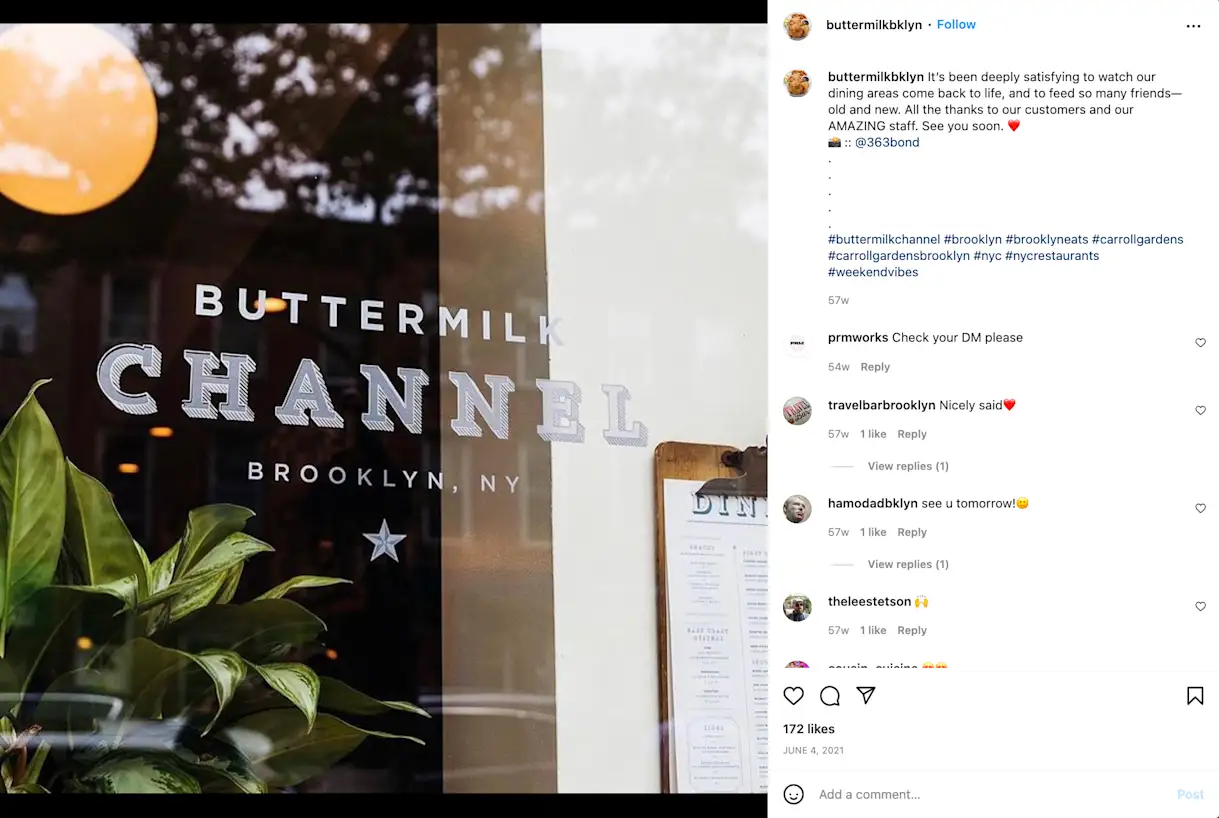The width and height of the screenshot is (1219, 818).
Task: View the 172 likes list
Action: tap(809, 729)
